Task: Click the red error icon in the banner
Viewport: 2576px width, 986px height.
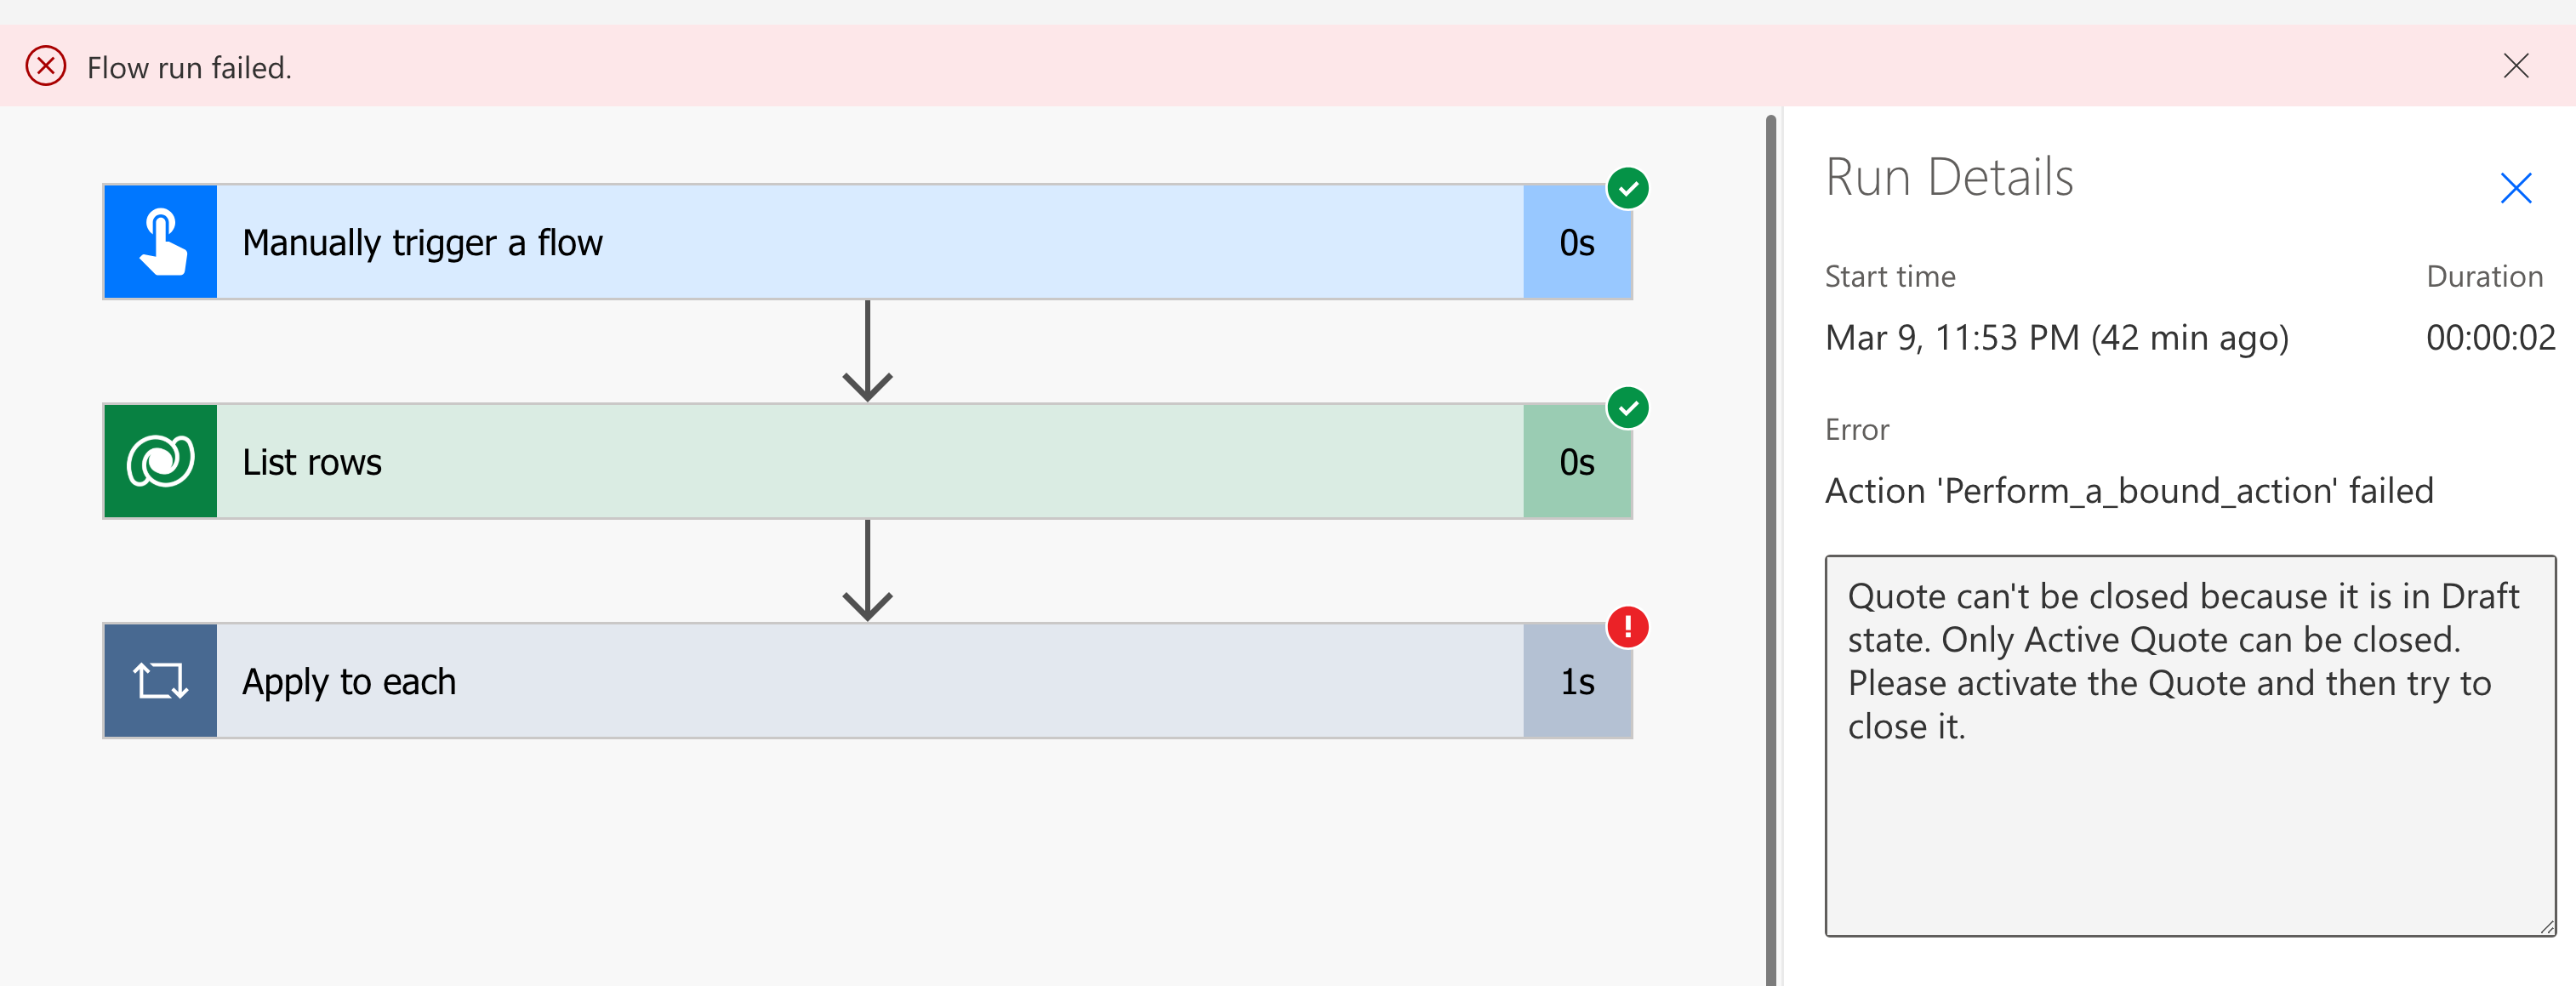Action: click(x=46, y=67)
